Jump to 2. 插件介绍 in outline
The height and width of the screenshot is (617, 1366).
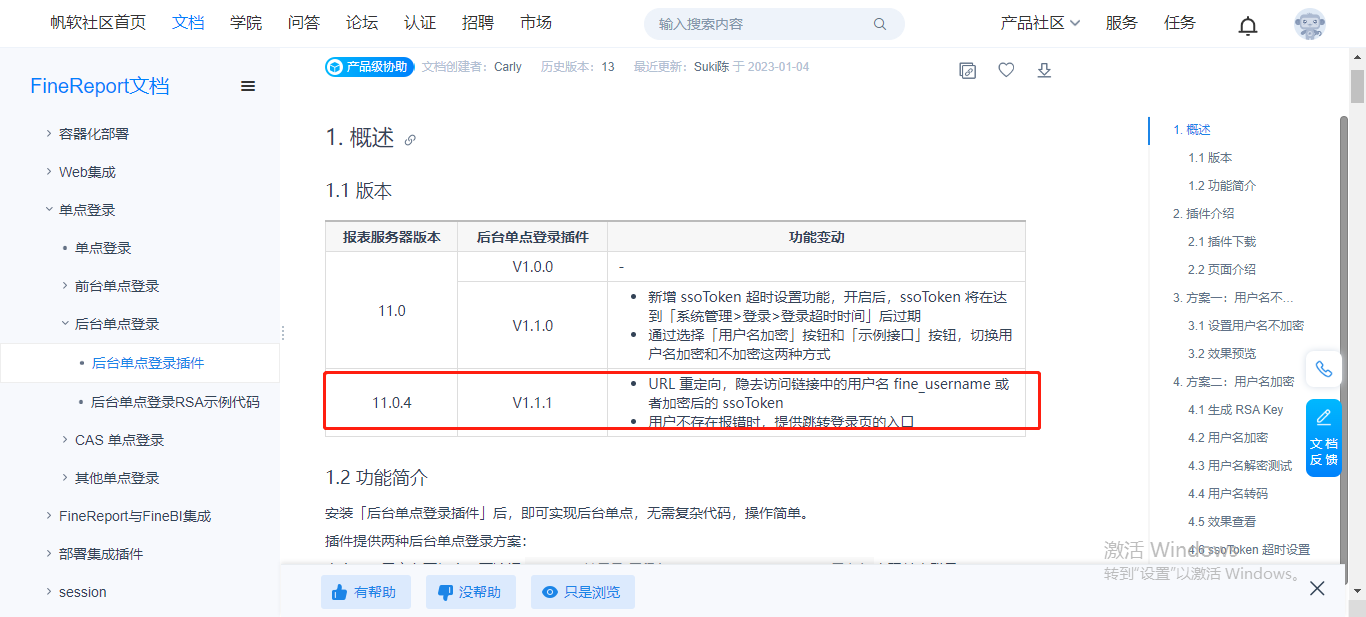tap(1204, 214)
